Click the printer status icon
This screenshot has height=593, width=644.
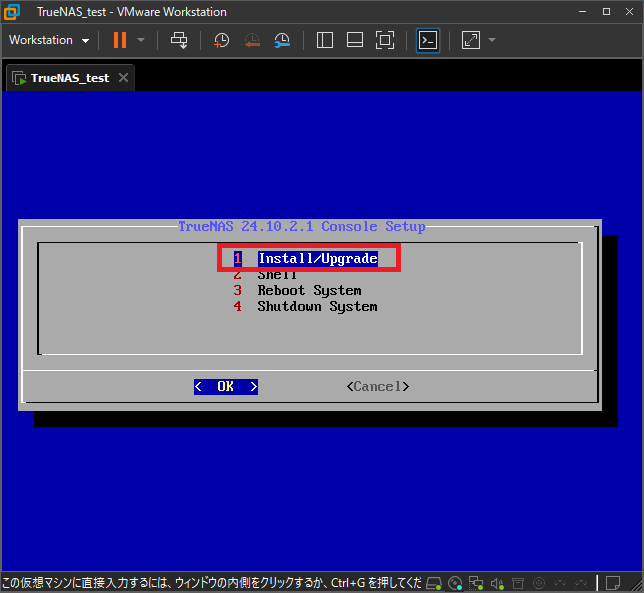click(518, 583)
